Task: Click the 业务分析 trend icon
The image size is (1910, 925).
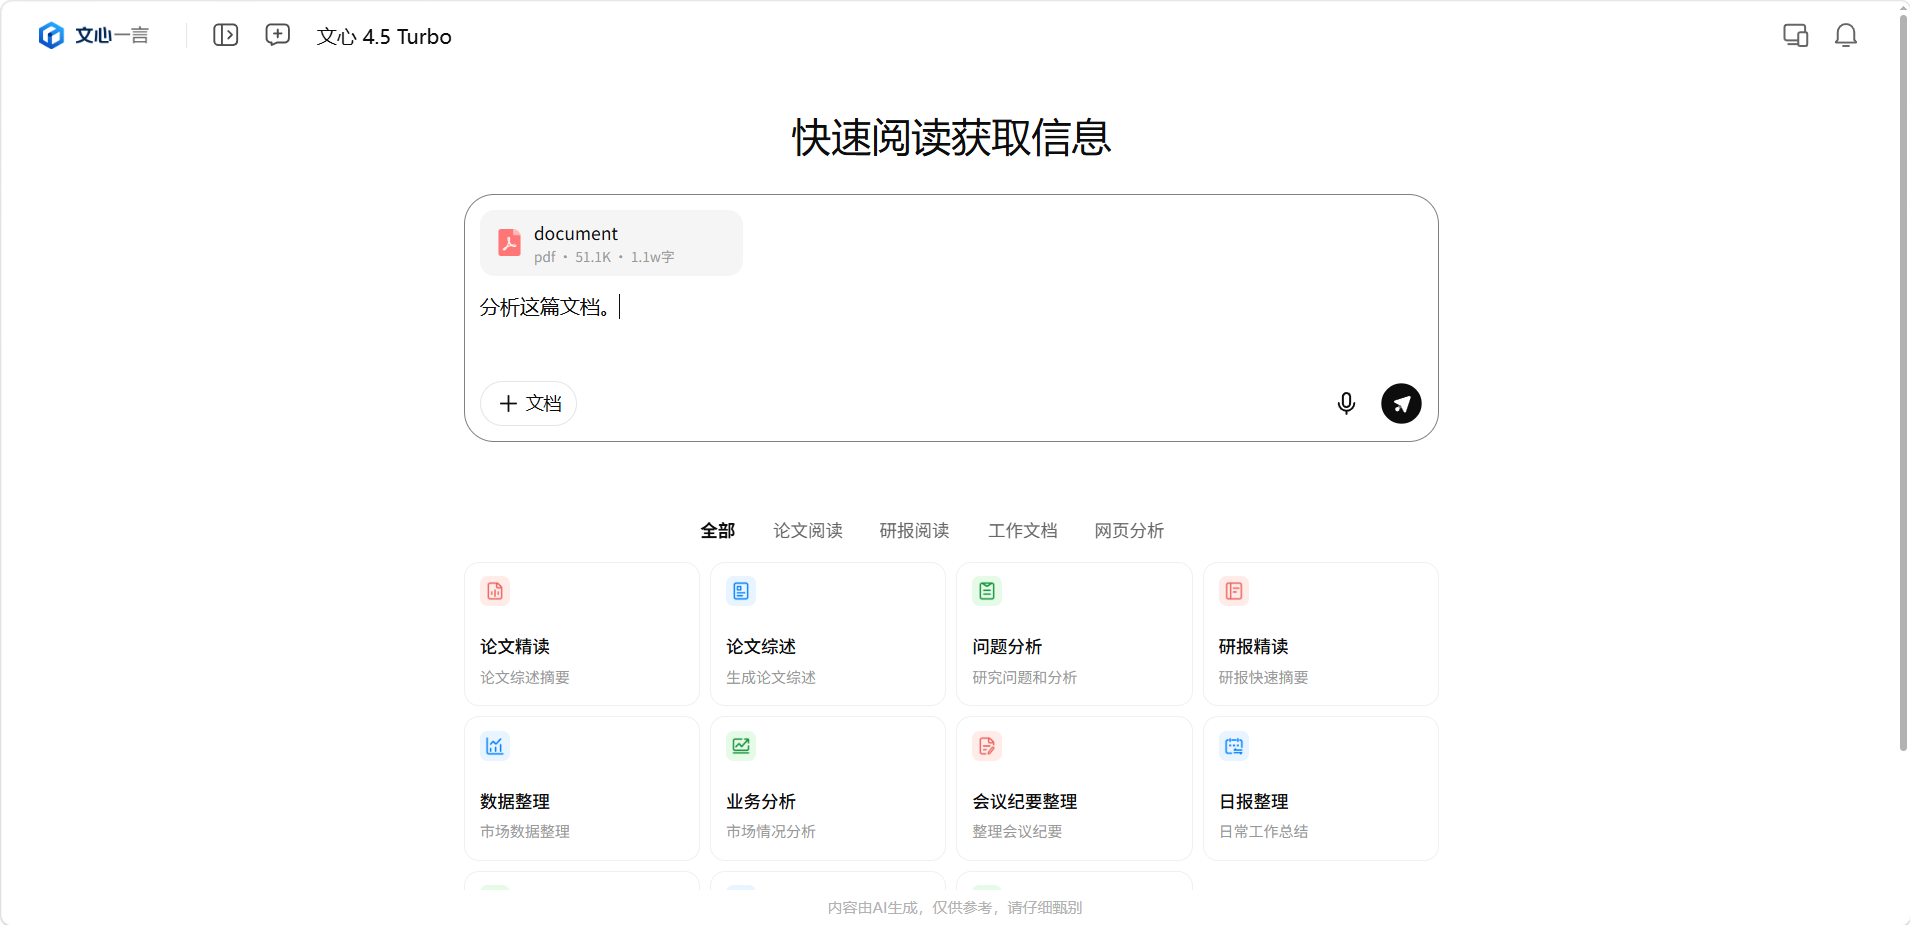Action: tap(741, 746)
